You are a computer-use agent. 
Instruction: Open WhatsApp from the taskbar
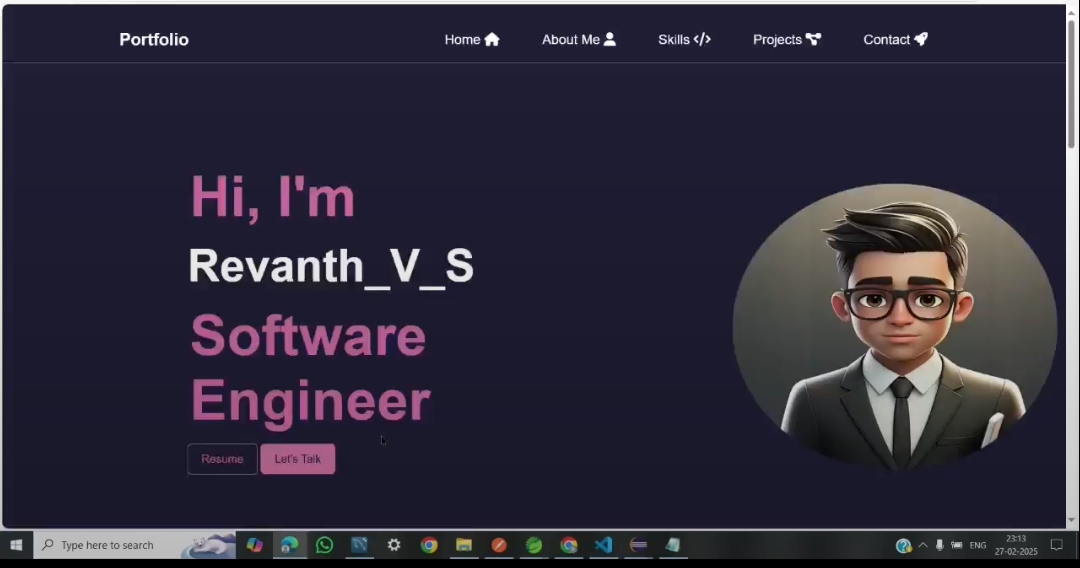point(324,545)
